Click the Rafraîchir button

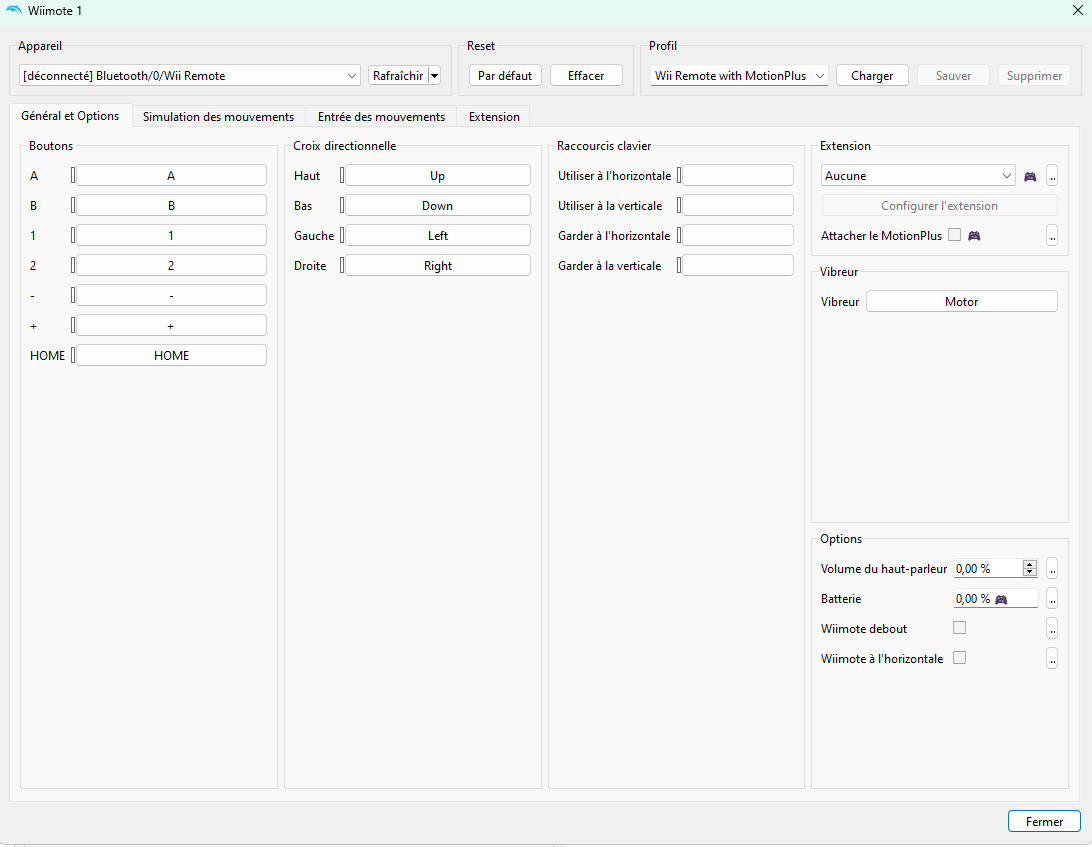(398, 75)
